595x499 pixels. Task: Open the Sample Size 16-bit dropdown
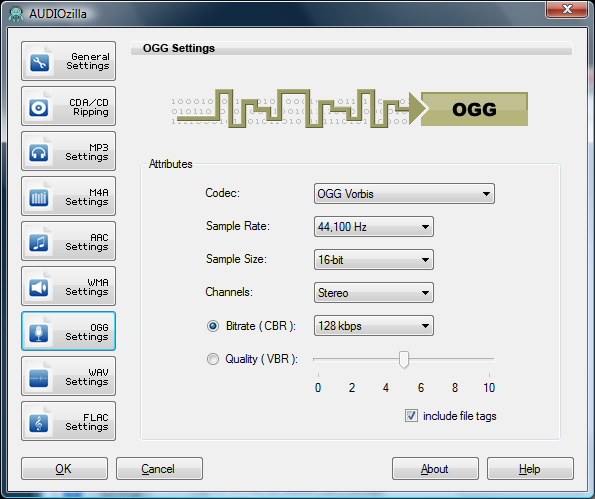[374, 260]
